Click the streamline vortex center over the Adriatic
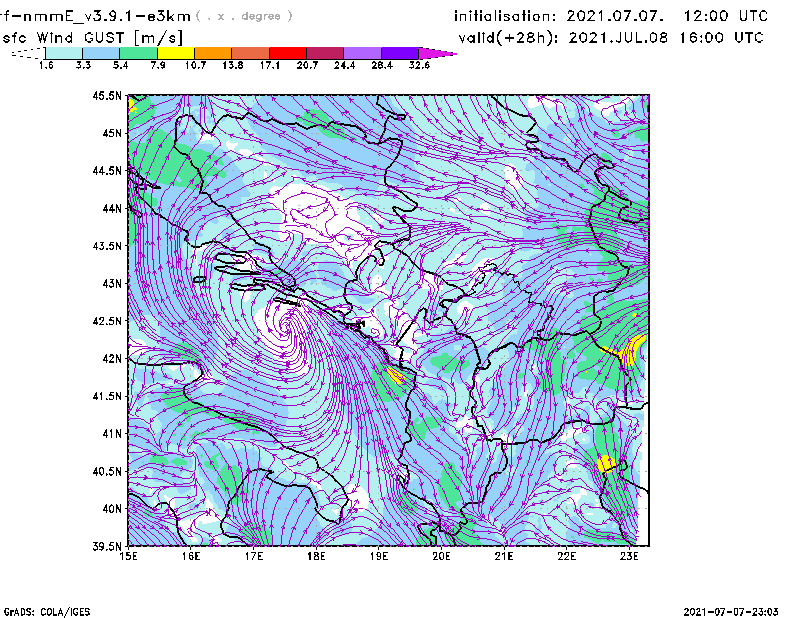Image resolution: width=800 pixels, height=618 pixels. point(288,325)
